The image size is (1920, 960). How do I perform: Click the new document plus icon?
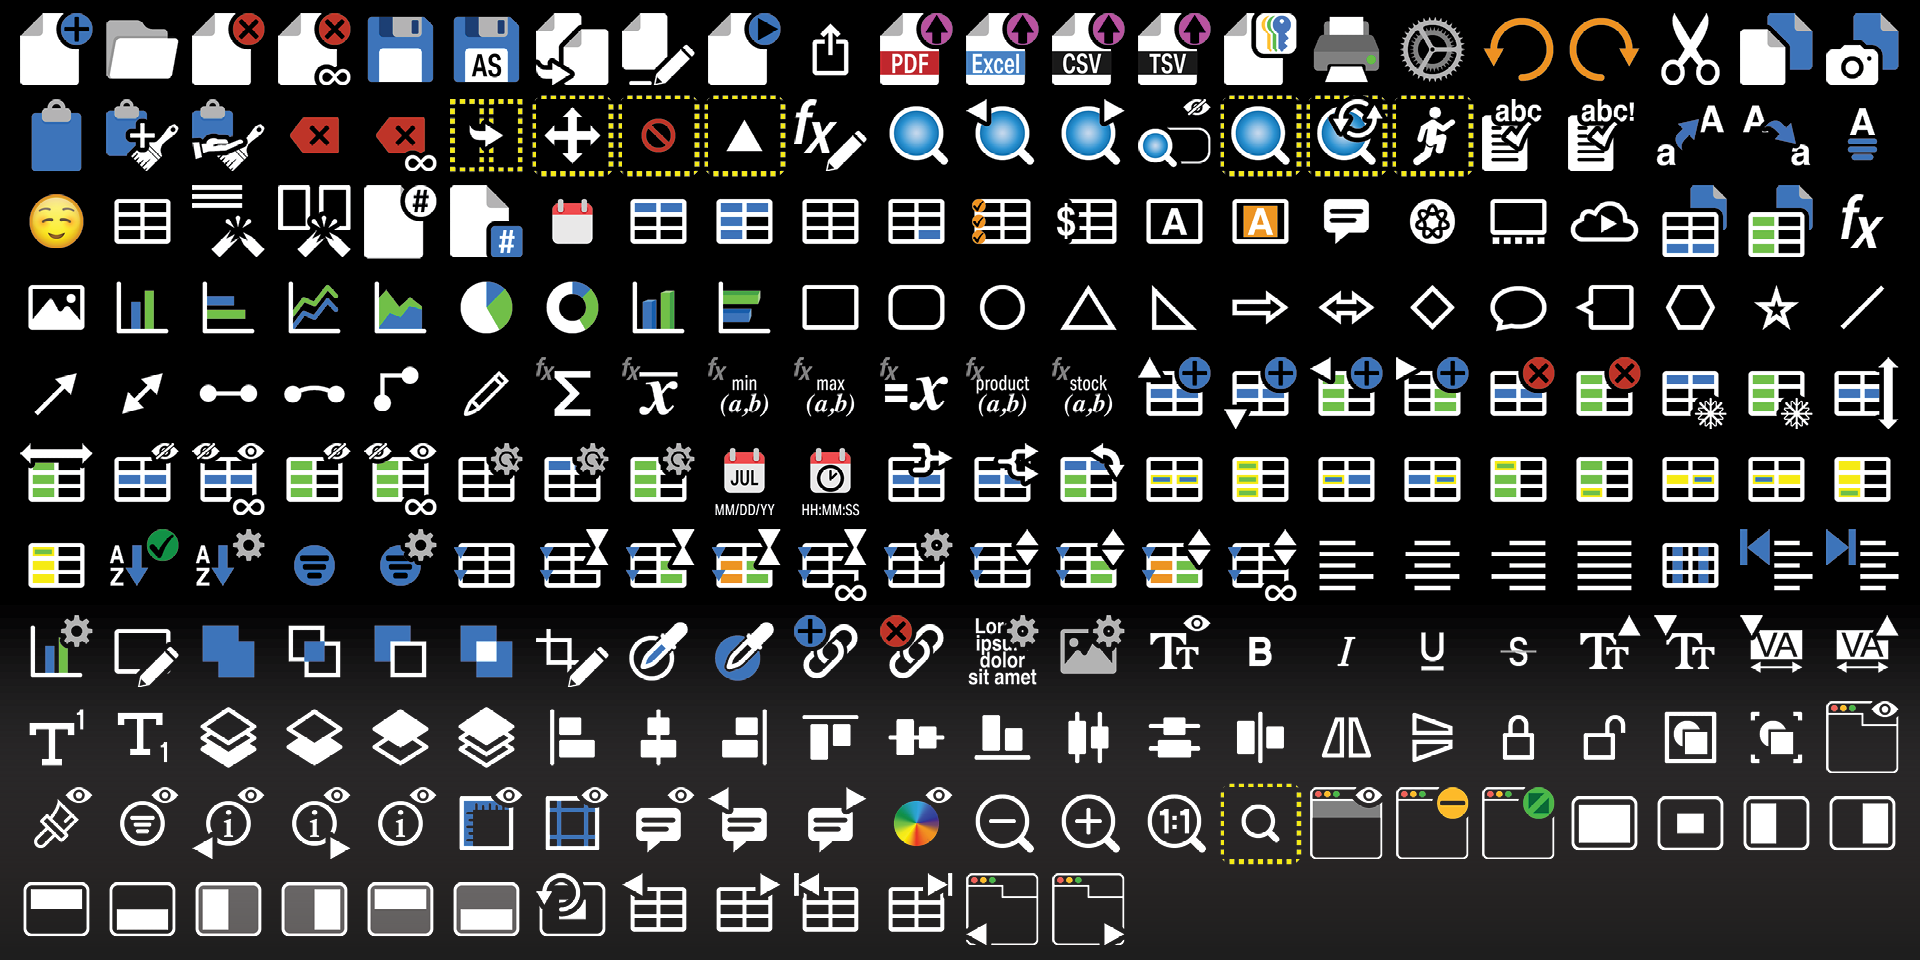click(56, 49)
